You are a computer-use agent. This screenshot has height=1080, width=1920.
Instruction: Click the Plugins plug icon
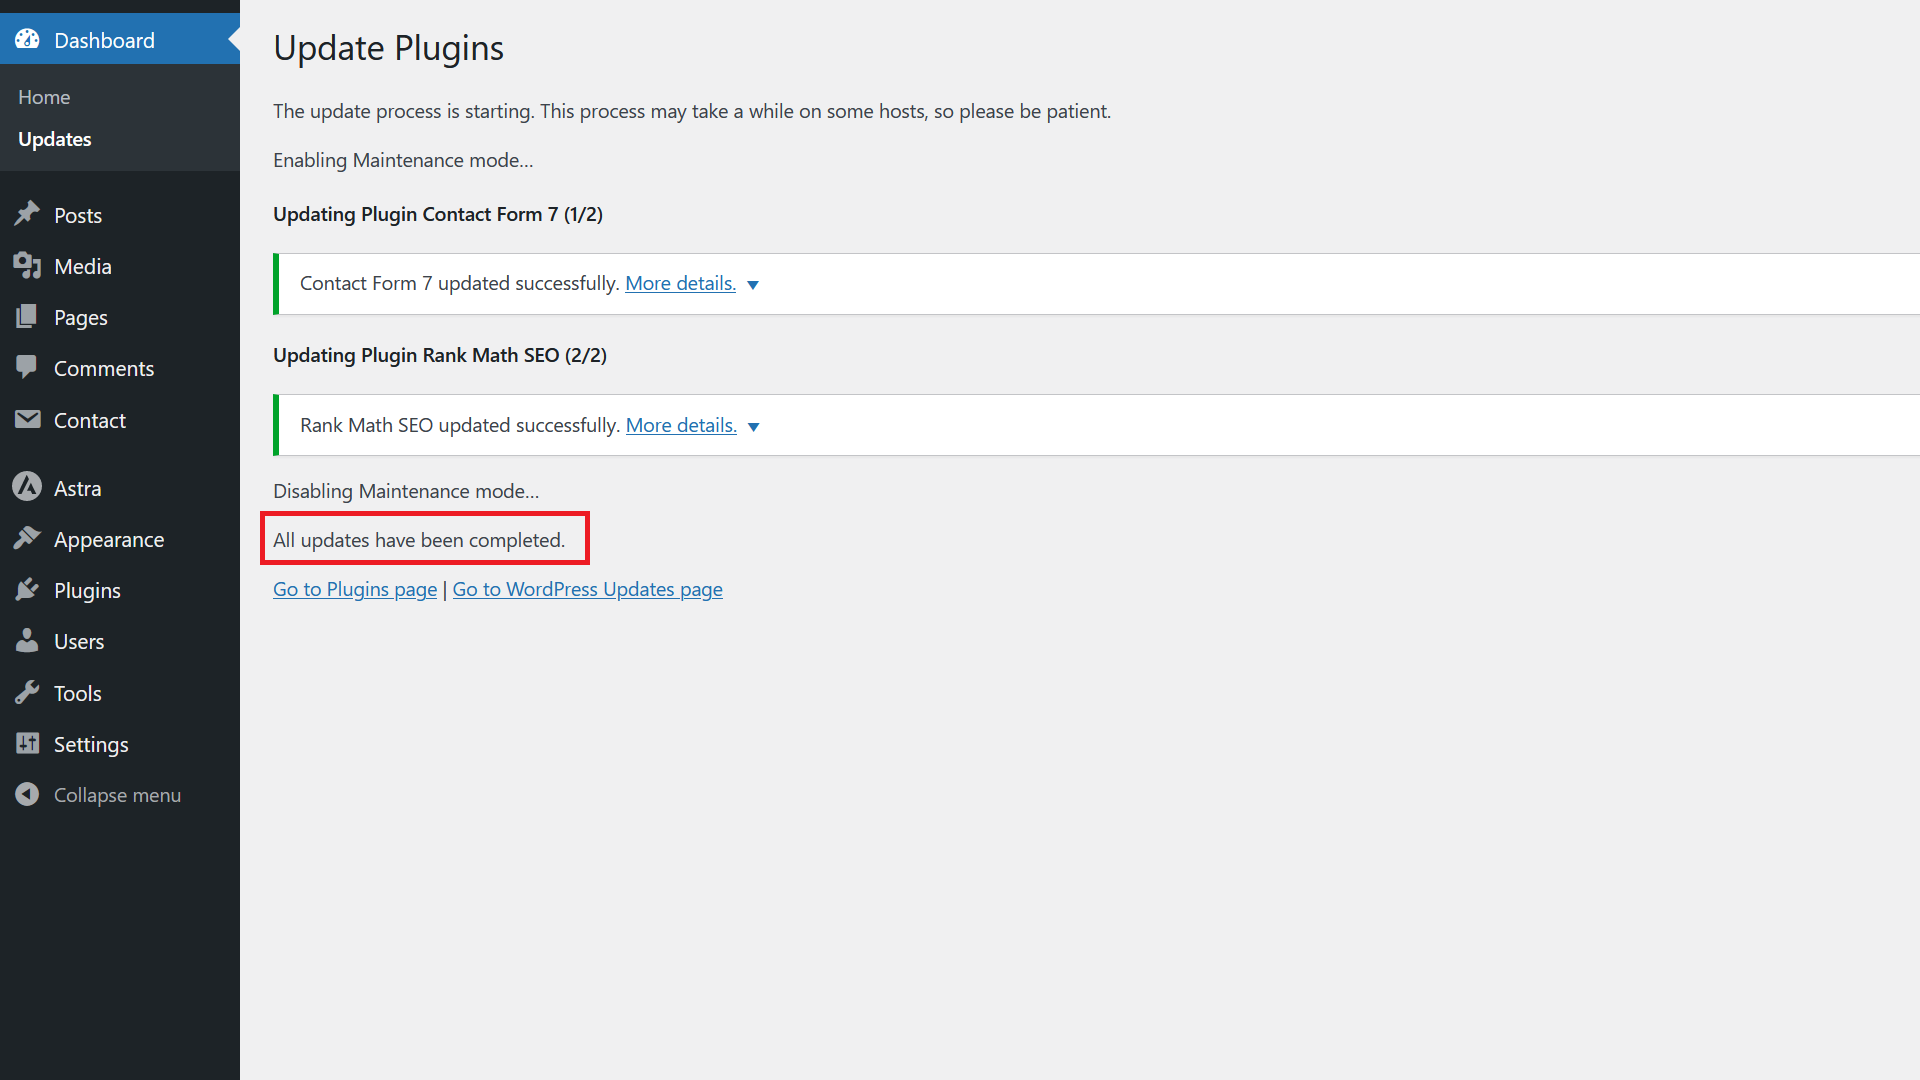tap(27, 590)
